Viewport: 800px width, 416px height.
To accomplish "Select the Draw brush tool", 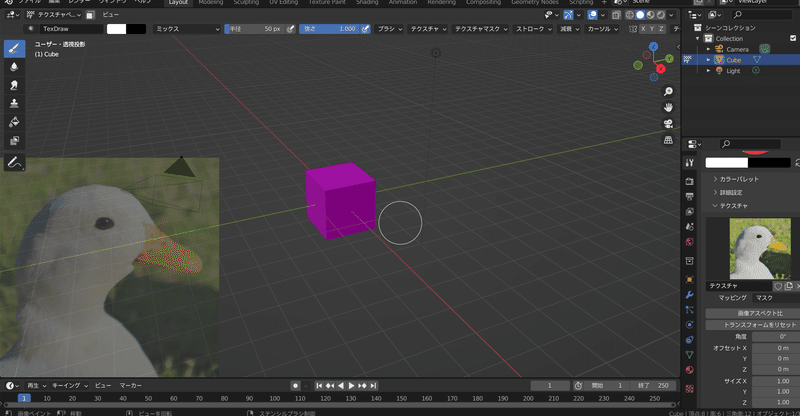I will point(14,48).
